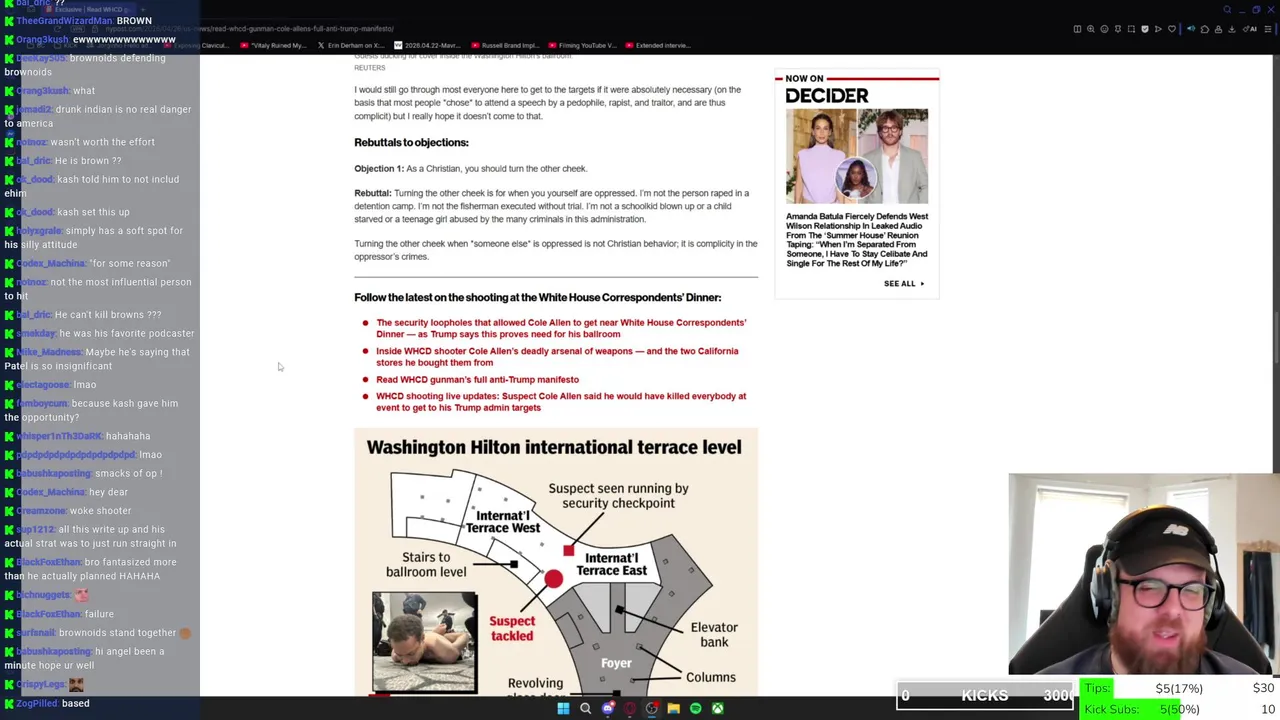Click the 'Columns' map label
This screenshot has height=720, width=1280.
click(710, 677)
